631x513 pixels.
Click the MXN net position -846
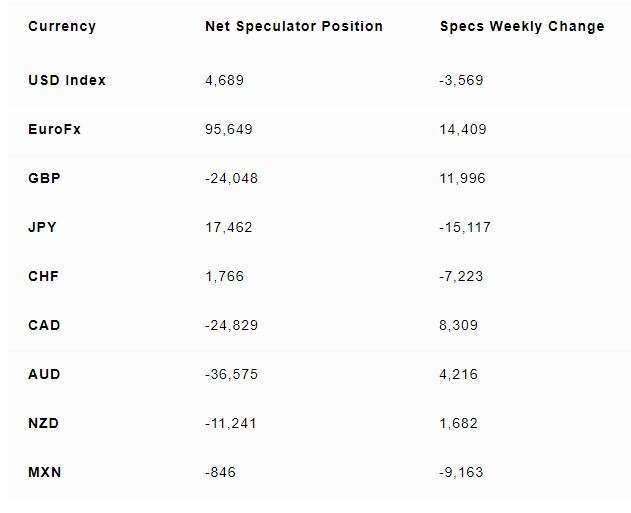pyautogui.click(x=221, y=472)
